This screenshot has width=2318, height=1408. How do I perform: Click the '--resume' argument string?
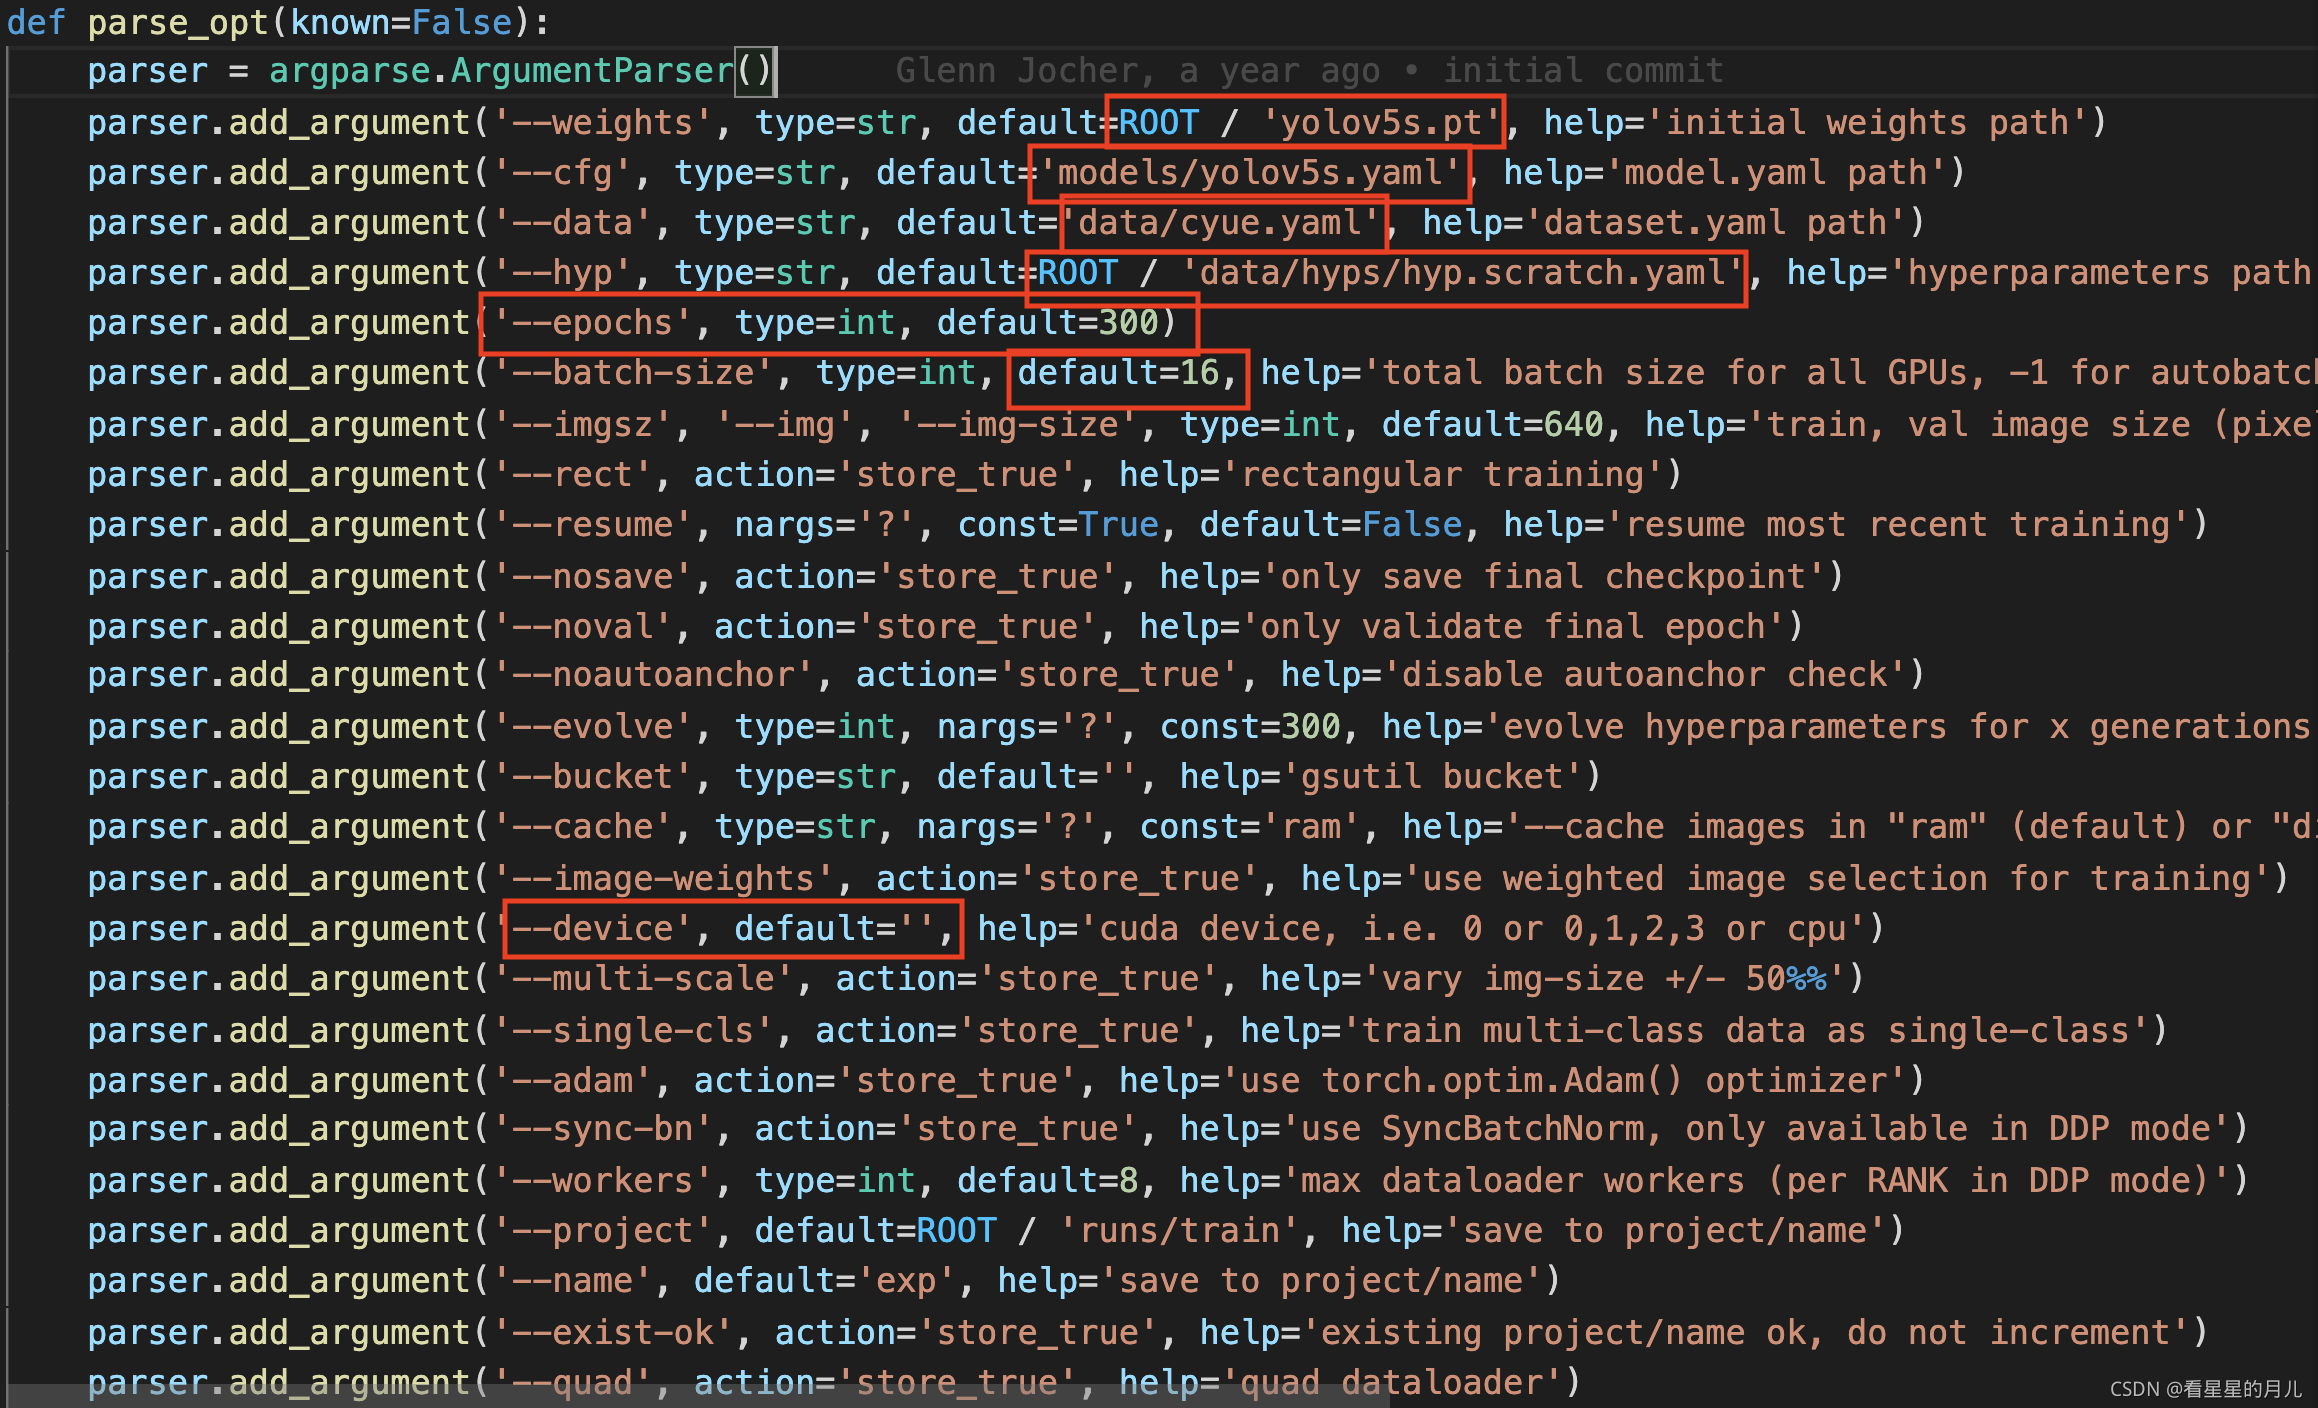[x=593, y=525]
